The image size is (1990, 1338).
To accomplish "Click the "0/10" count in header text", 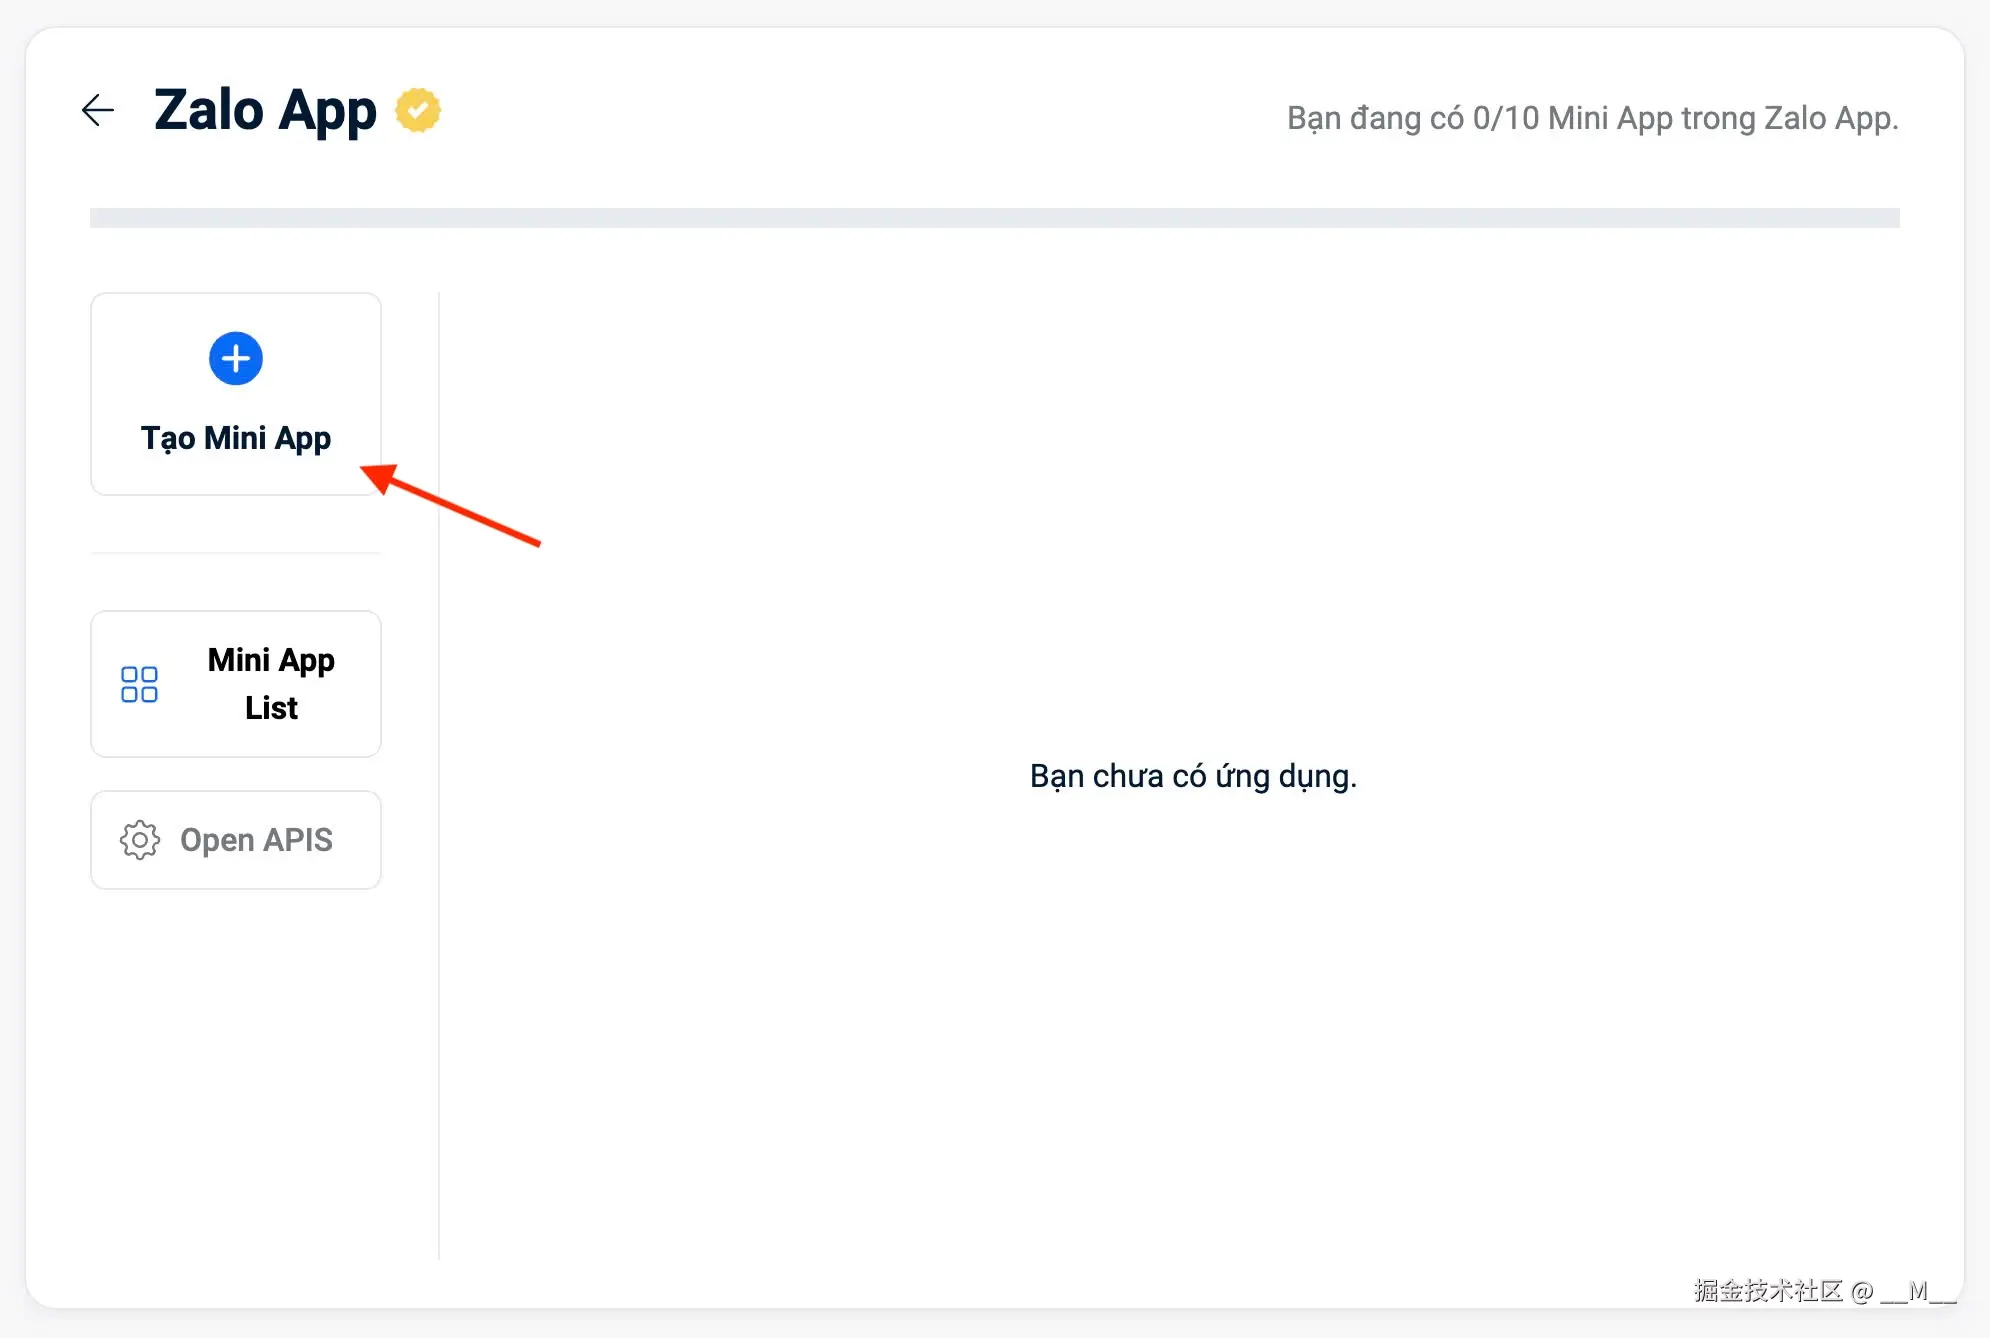I will [x=1505, y=118].
